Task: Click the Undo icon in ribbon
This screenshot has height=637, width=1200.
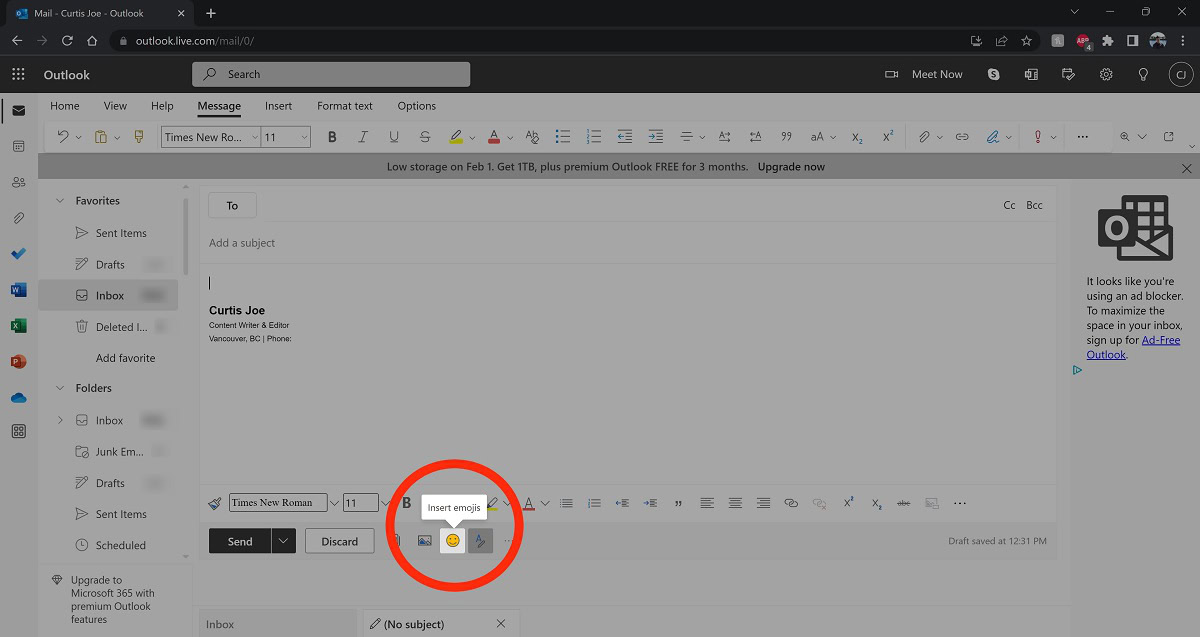Action: (63, 137)
